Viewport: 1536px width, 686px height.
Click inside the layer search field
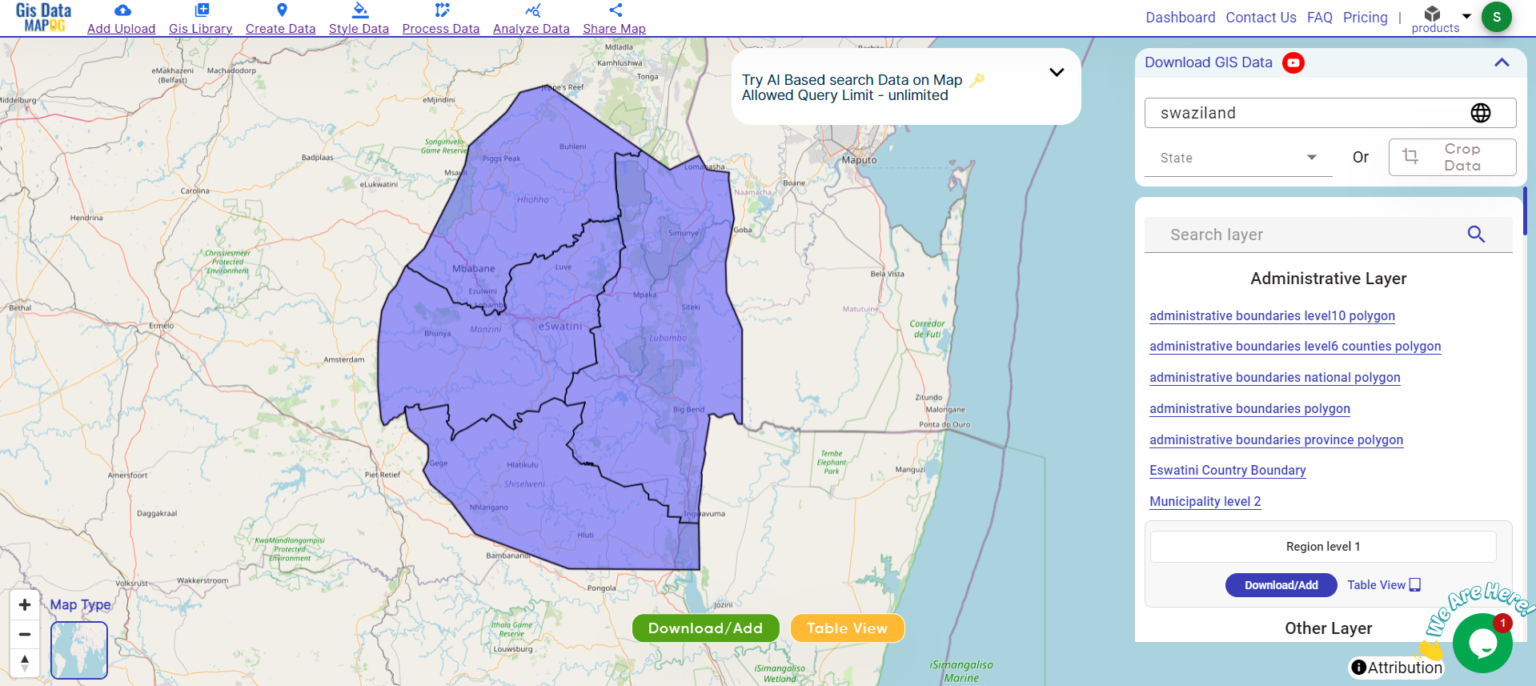tap(1300, 234)
